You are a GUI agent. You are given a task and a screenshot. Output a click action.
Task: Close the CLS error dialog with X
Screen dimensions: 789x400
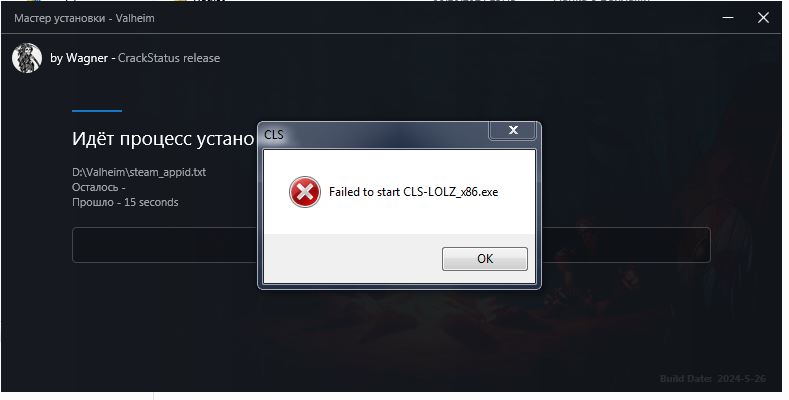(513, 130)
